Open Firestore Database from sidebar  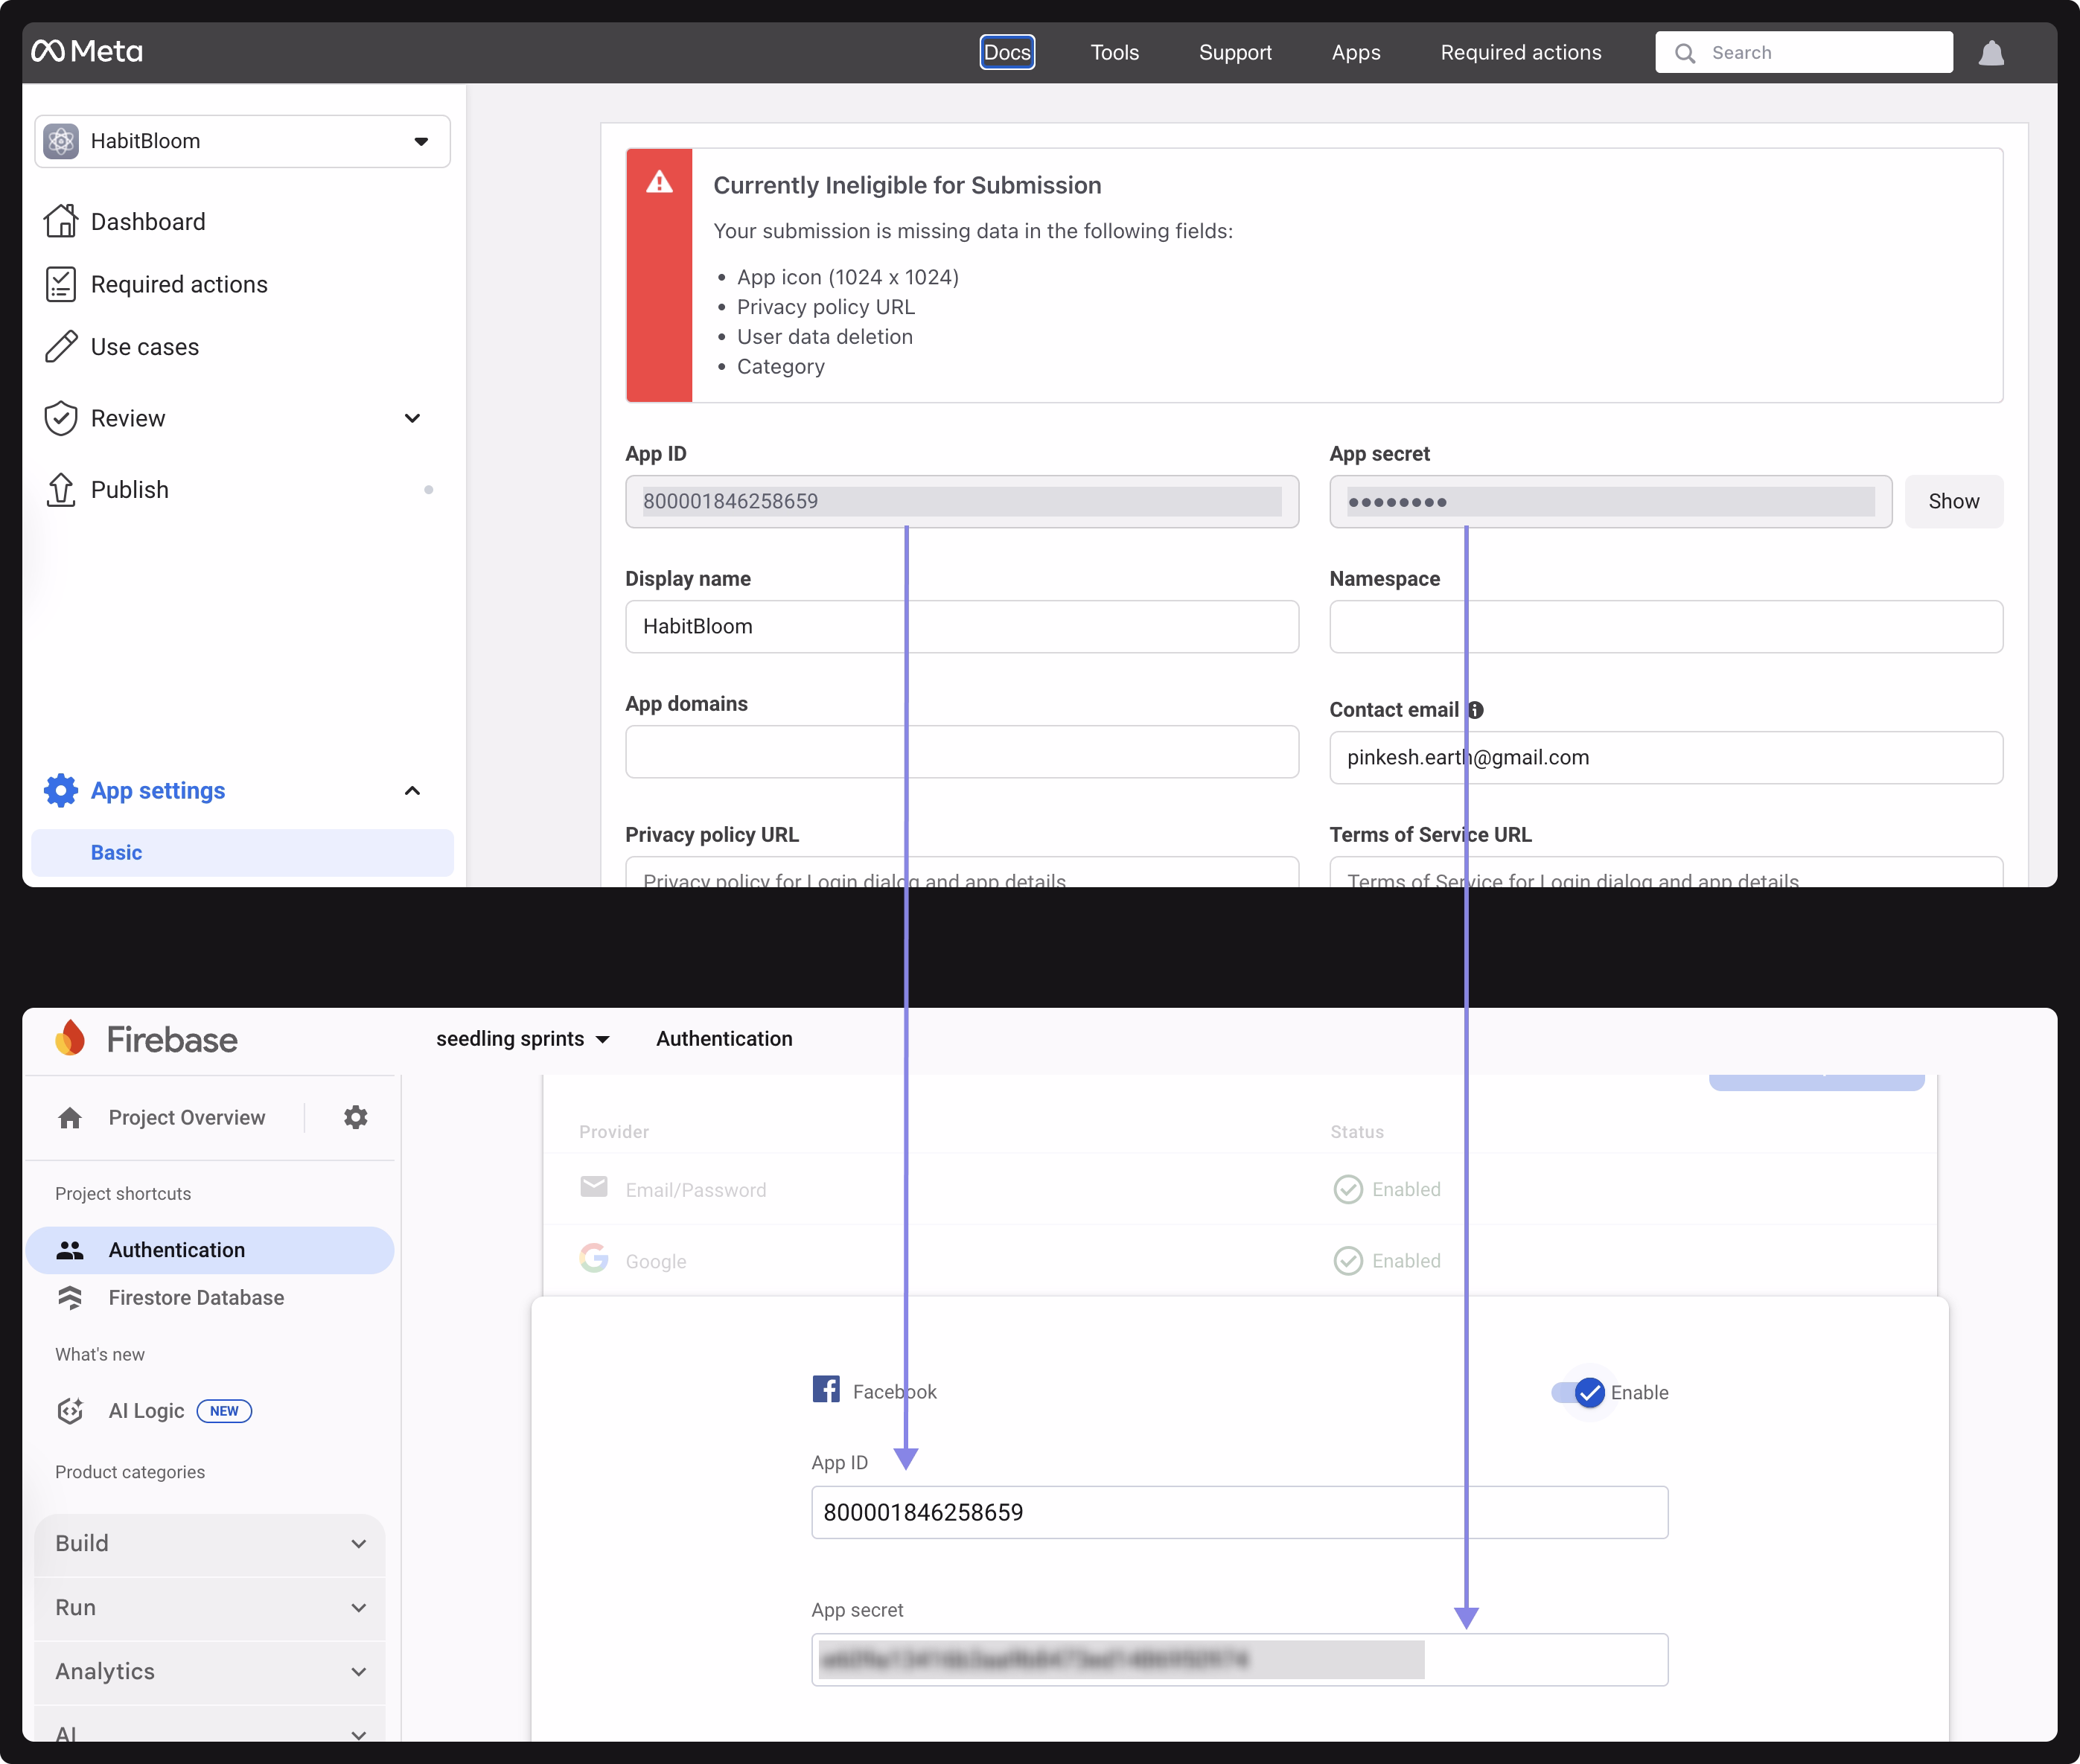[x=196, y=1297]
